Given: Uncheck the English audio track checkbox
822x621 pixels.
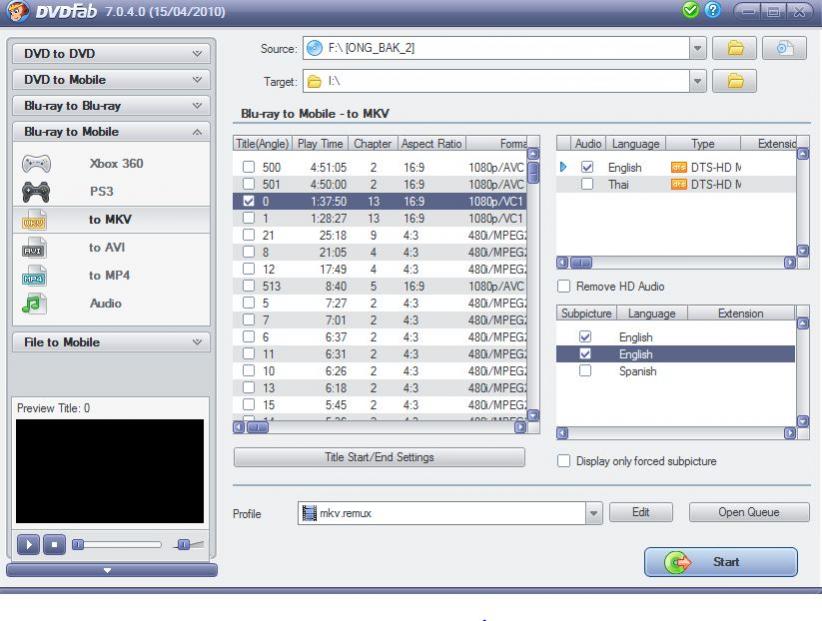Looking at the screenshot, I should coord(587,167).
